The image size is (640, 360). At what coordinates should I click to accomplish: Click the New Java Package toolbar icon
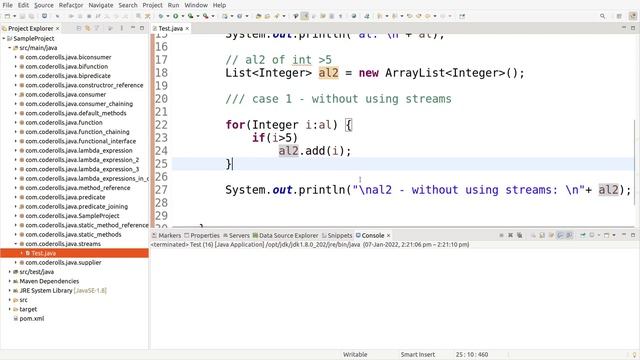pyautogui.click(x=224, y=16)
